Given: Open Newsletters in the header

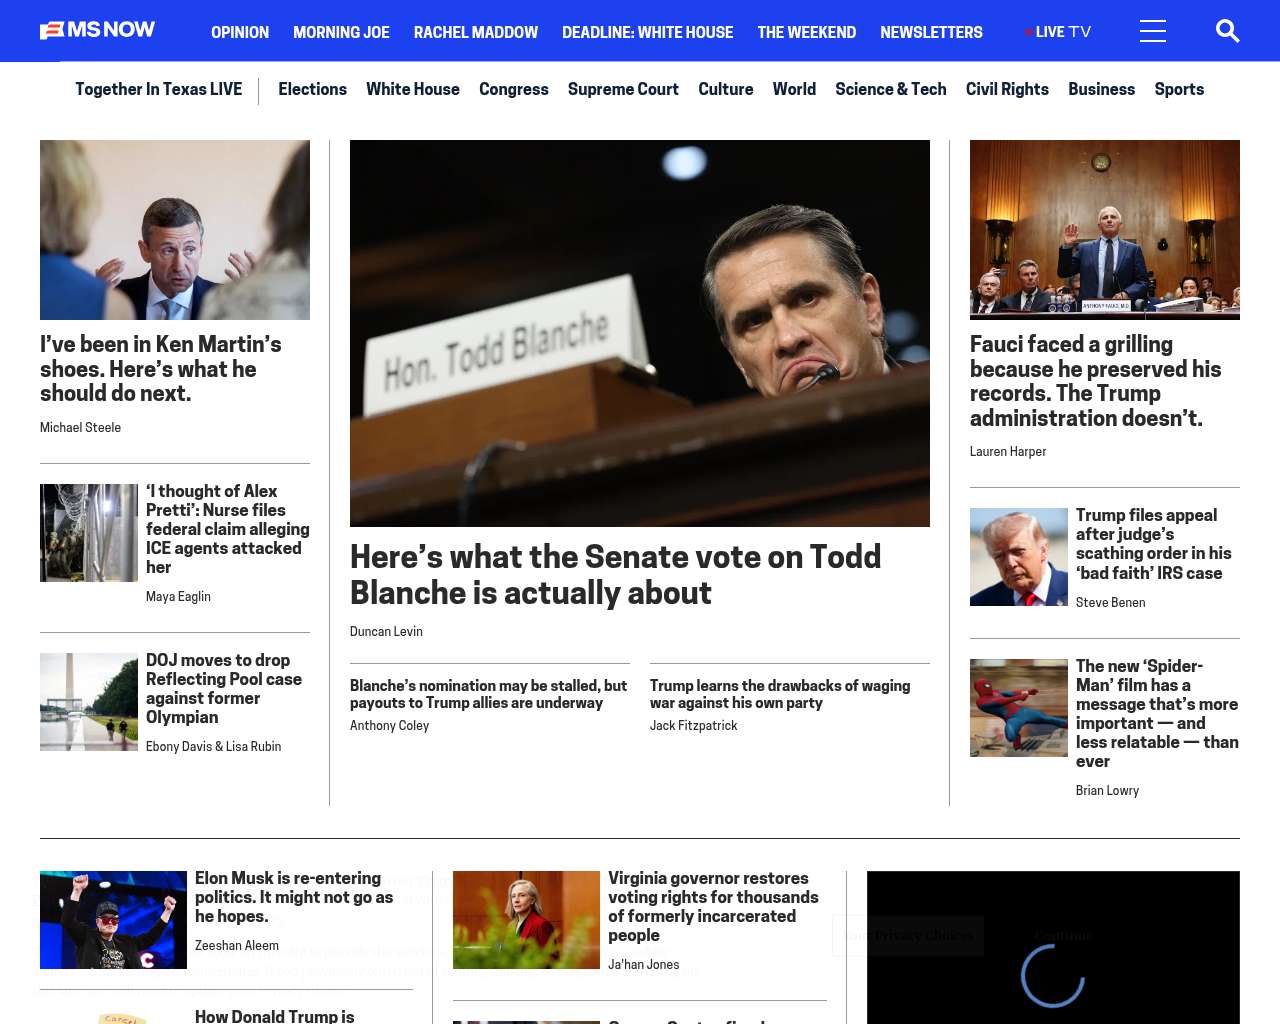Looking at the screenshot, I should point(931,32).
